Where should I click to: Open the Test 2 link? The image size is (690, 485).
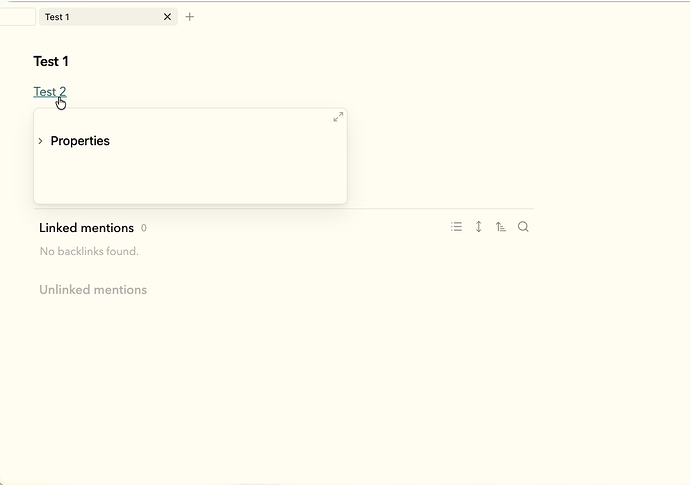pyautogui.click(x=49, y=91)
